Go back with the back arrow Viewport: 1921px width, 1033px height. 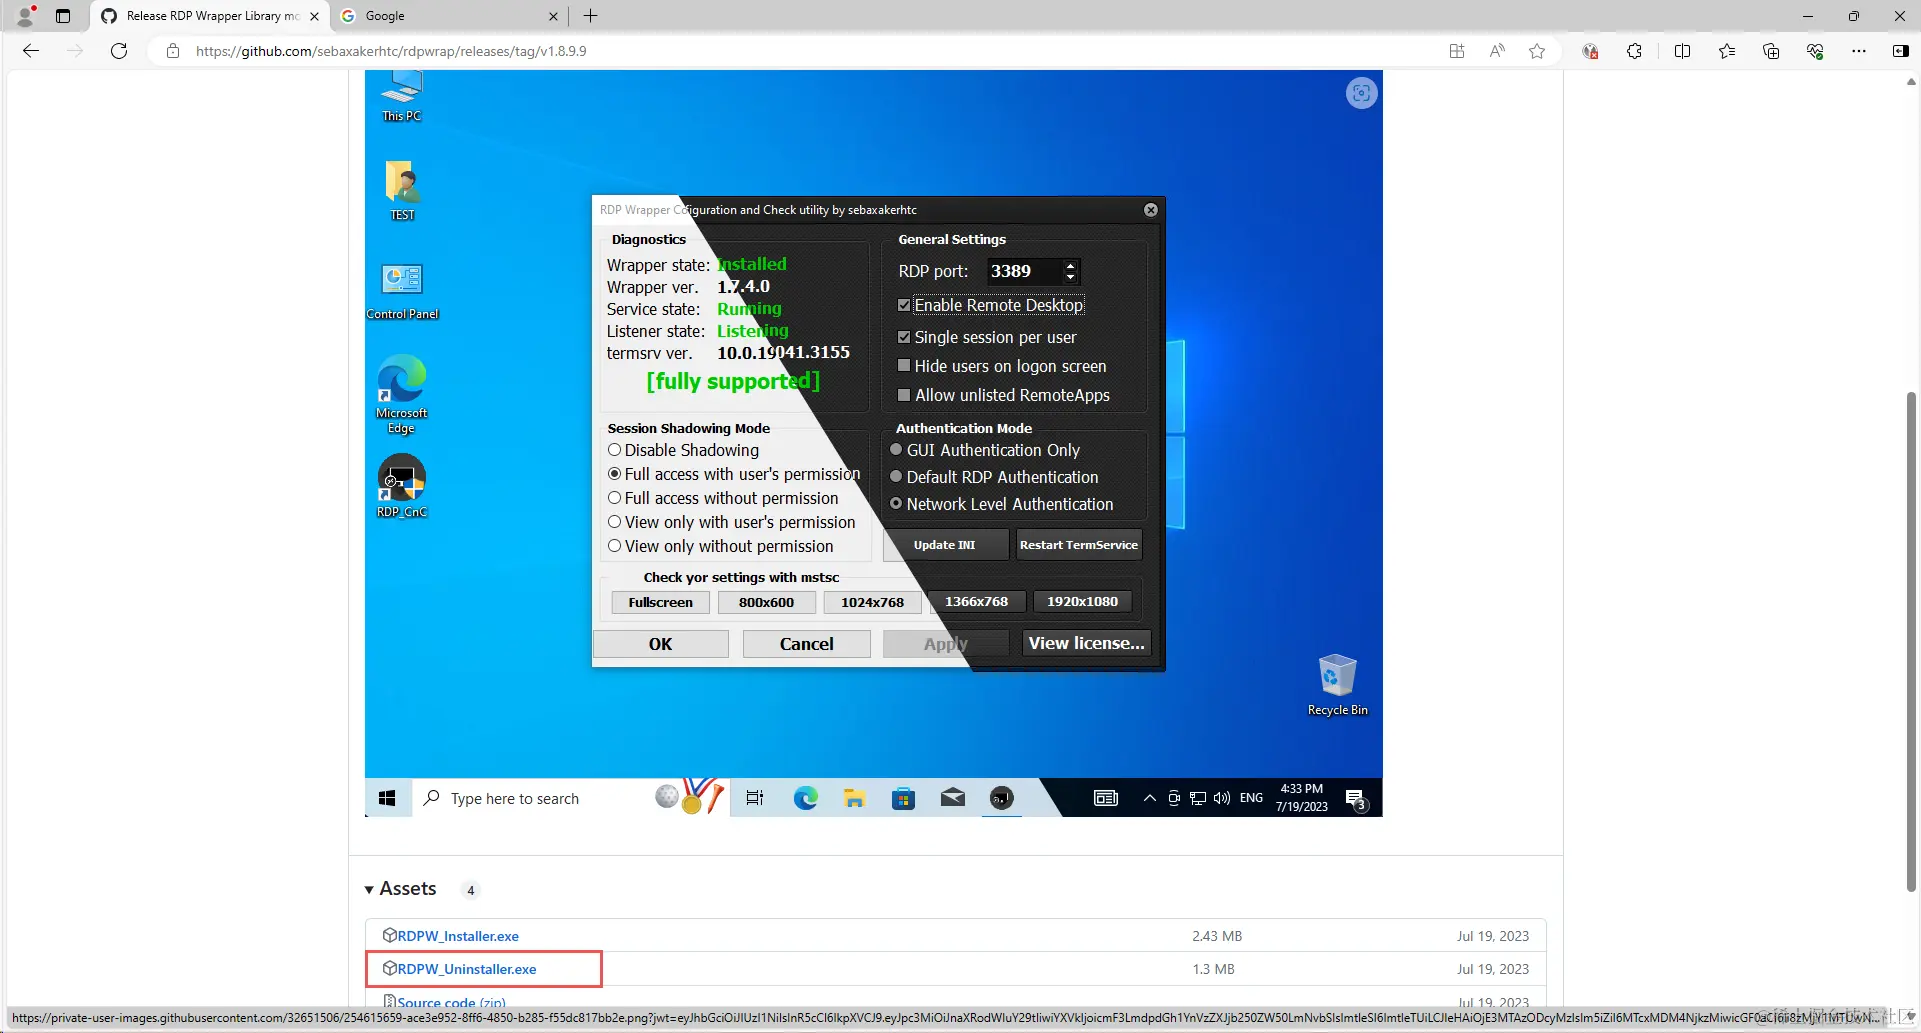coord(31,51)
